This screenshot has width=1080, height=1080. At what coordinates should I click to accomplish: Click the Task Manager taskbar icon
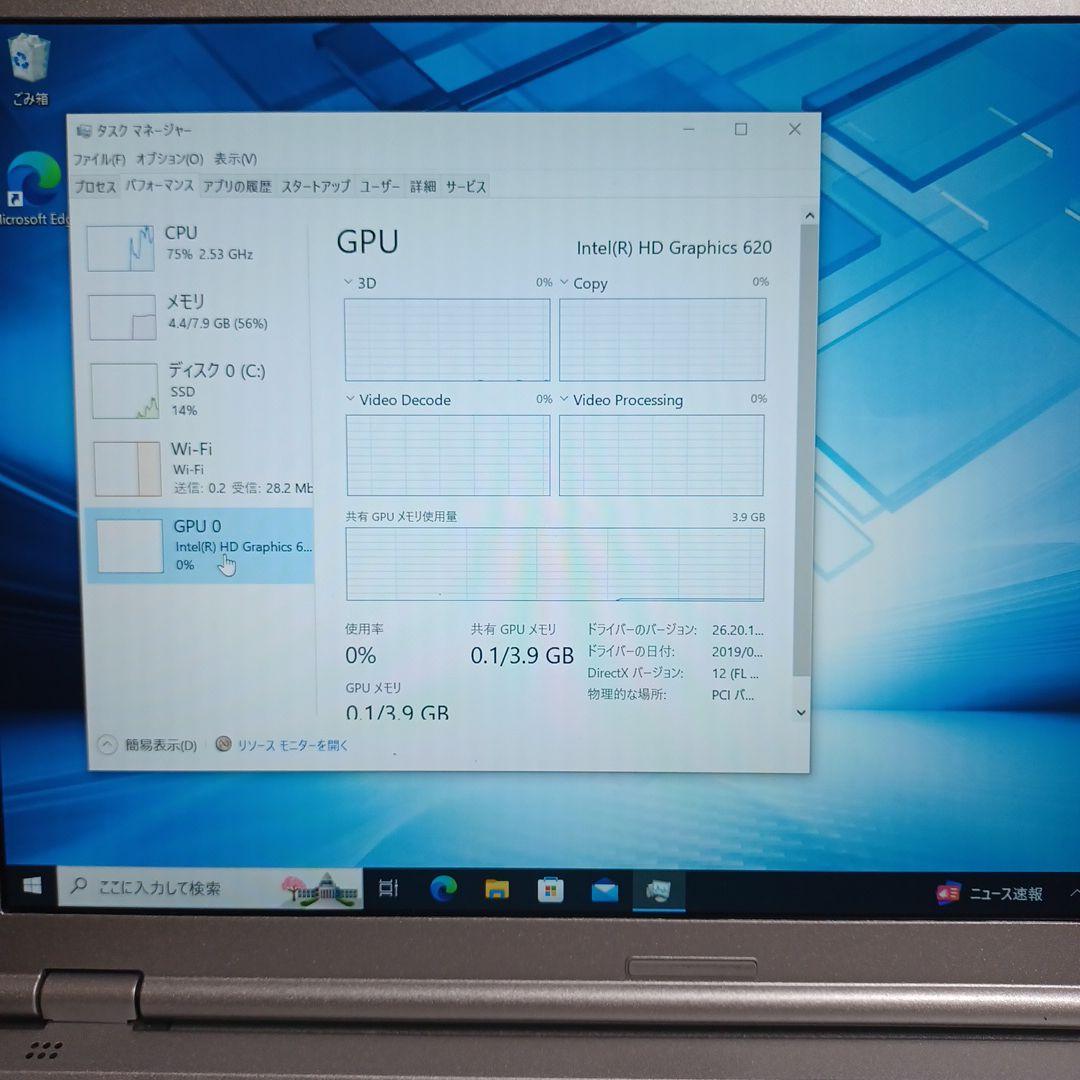[659, 888]
